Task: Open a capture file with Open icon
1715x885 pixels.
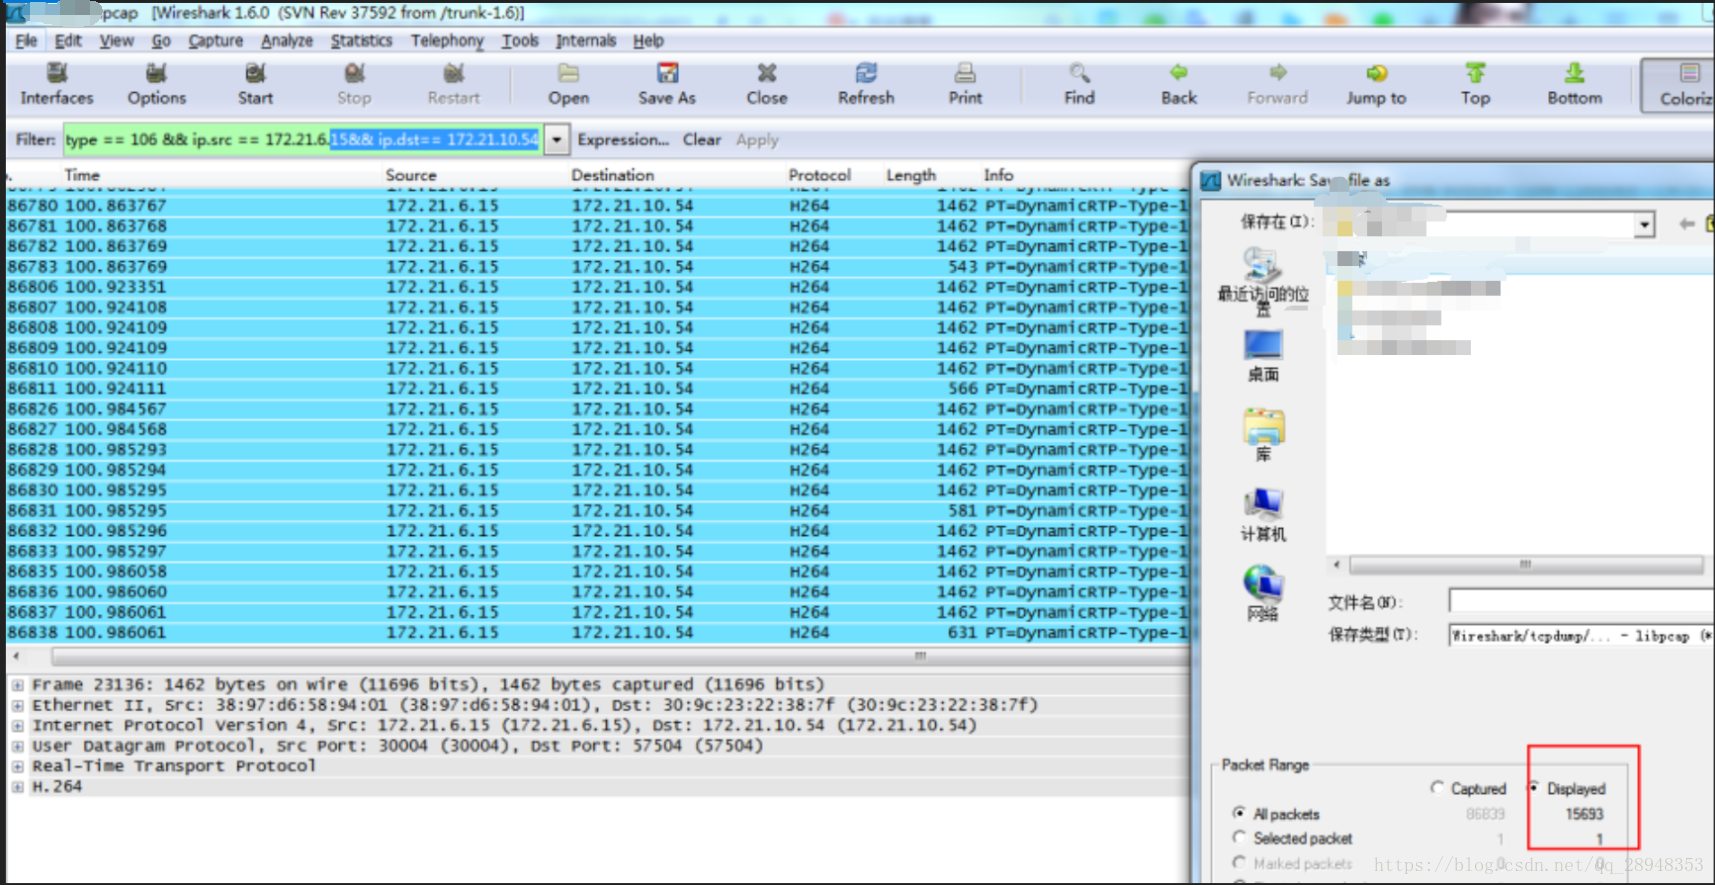Action: [x=568, y=84]
